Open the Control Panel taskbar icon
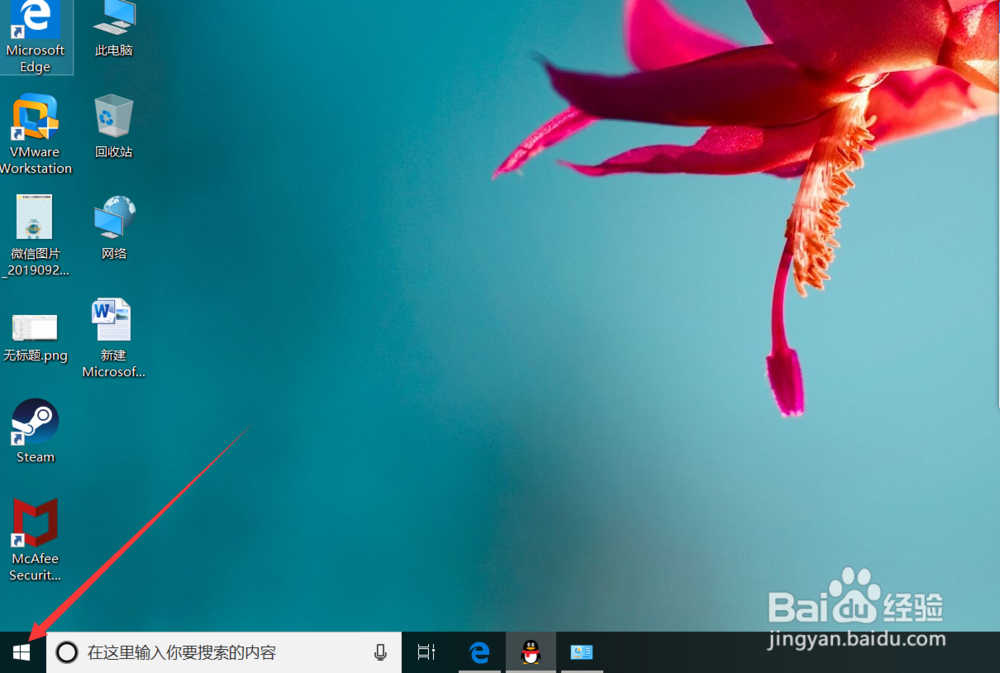 click(582, 652)
